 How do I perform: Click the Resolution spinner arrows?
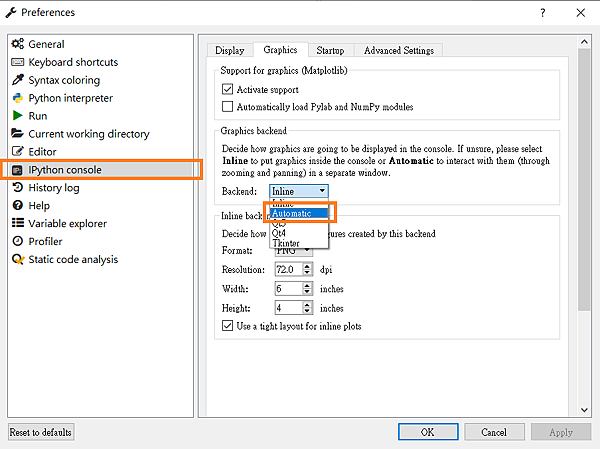[307, 269]
